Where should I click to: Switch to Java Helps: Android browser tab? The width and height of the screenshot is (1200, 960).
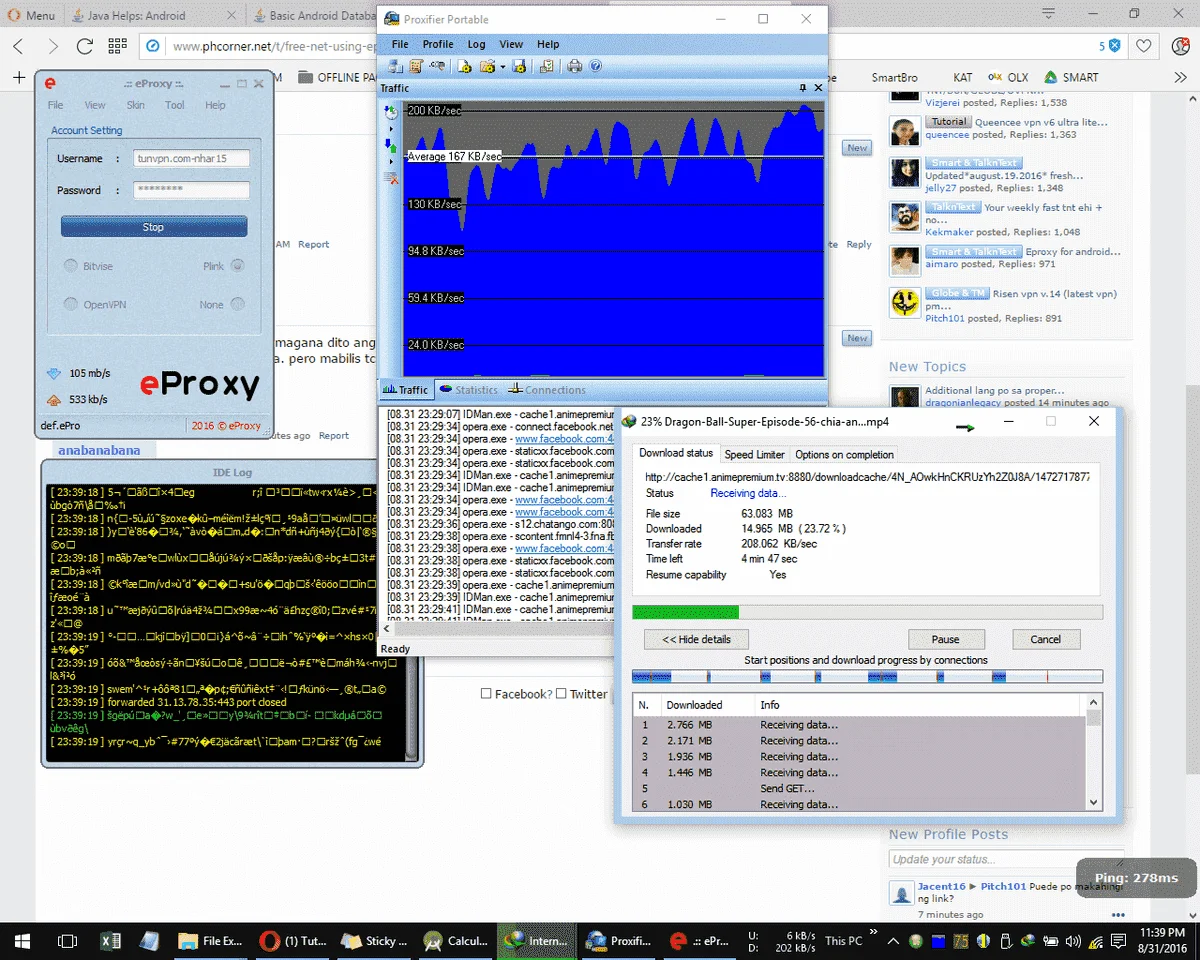click(x=156, y=15)
